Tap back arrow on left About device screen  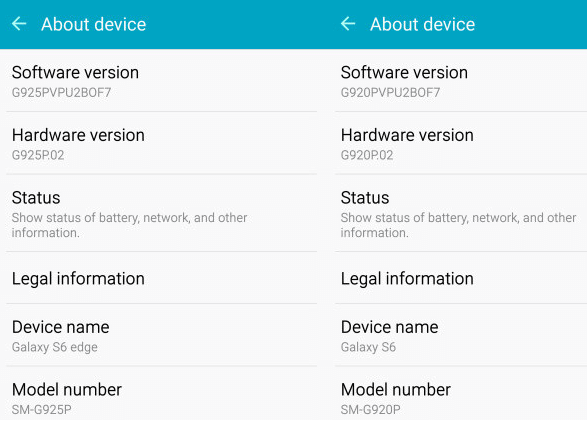coord(19,24)
